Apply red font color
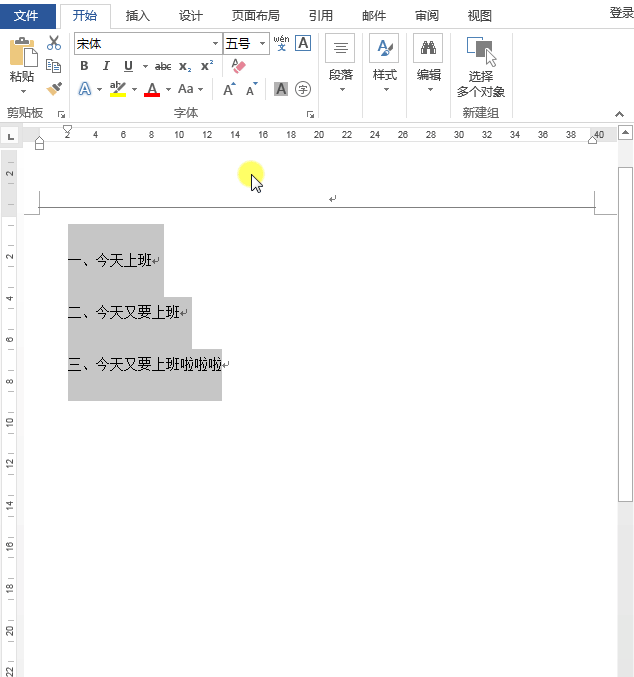This screenshot has height=677, width=634. pyautogui.click(x=152, y=89)
